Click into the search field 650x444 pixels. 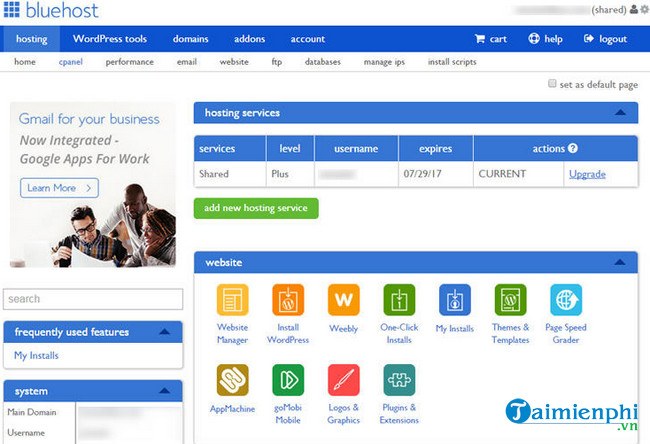pos(93,299)
